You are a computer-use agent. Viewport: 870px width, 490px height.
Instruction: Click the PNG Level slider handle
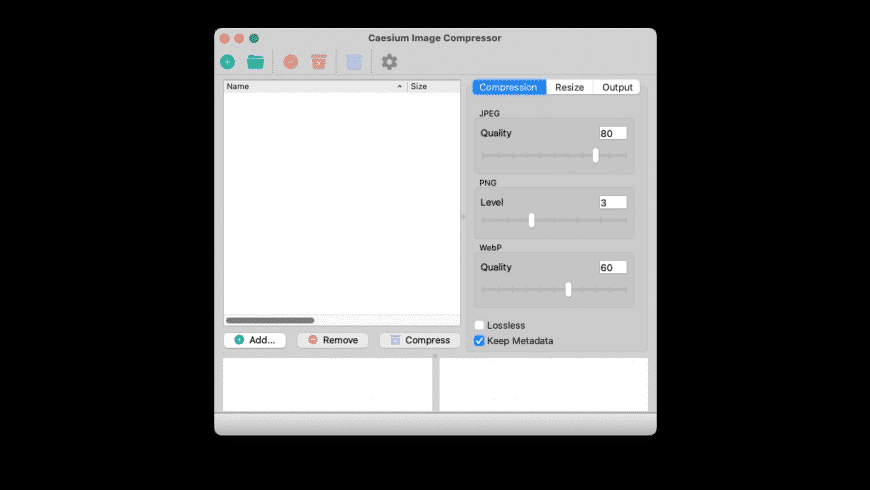click(x=532, y=220)
